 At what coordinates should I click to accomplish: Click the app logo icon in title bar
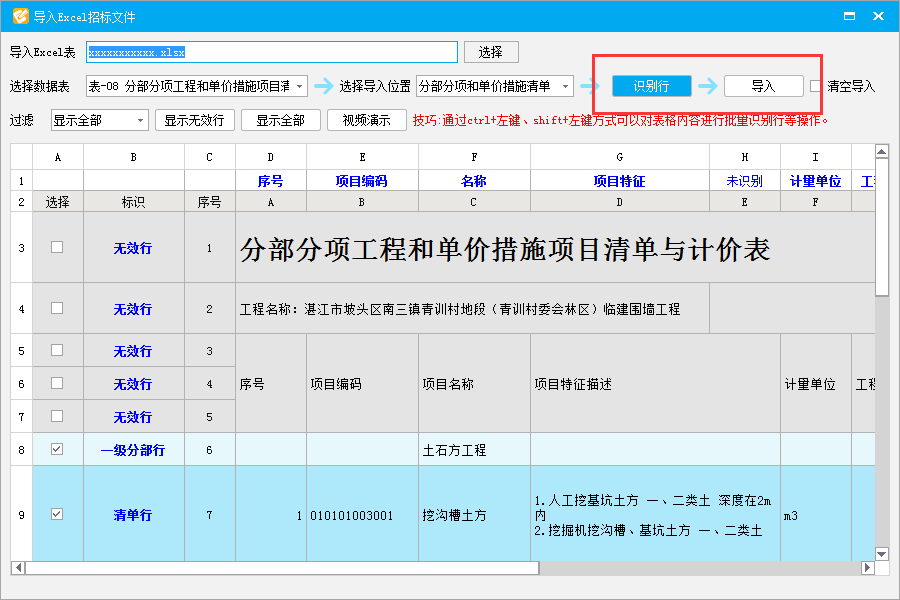[x=20, y=16]
